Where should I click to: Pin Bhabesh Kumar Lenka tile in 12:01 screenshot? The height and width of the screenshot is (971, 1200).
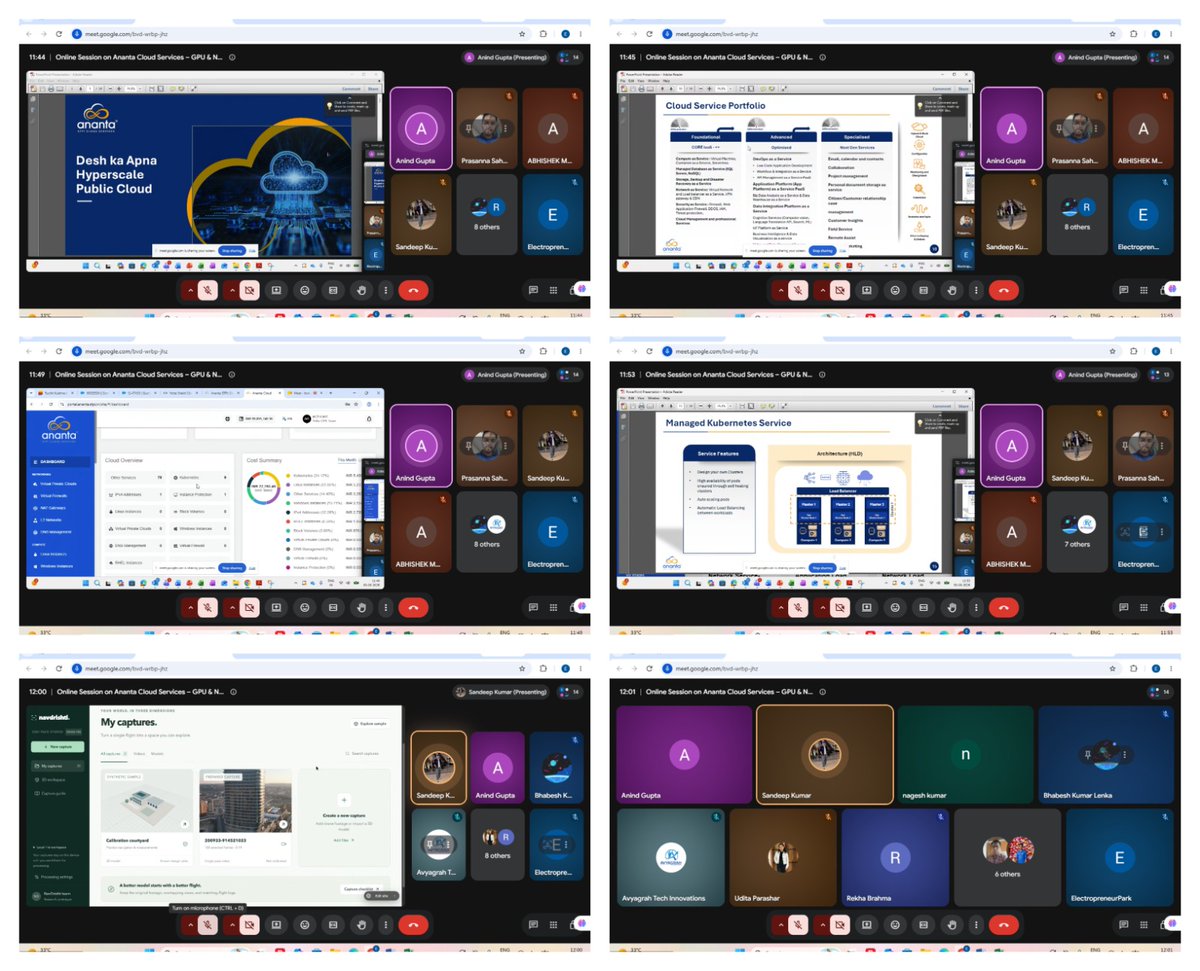pos(1087,755)
